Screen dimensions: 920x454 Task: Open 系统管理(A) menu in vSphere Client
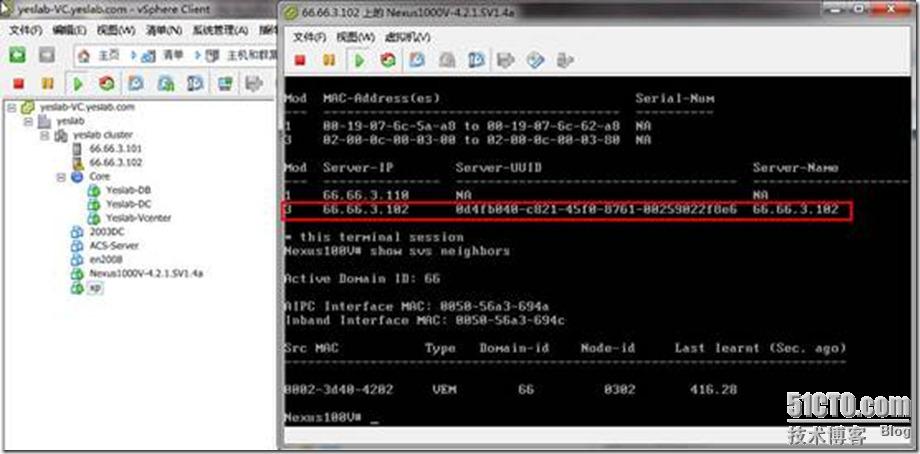click(220, 30)
